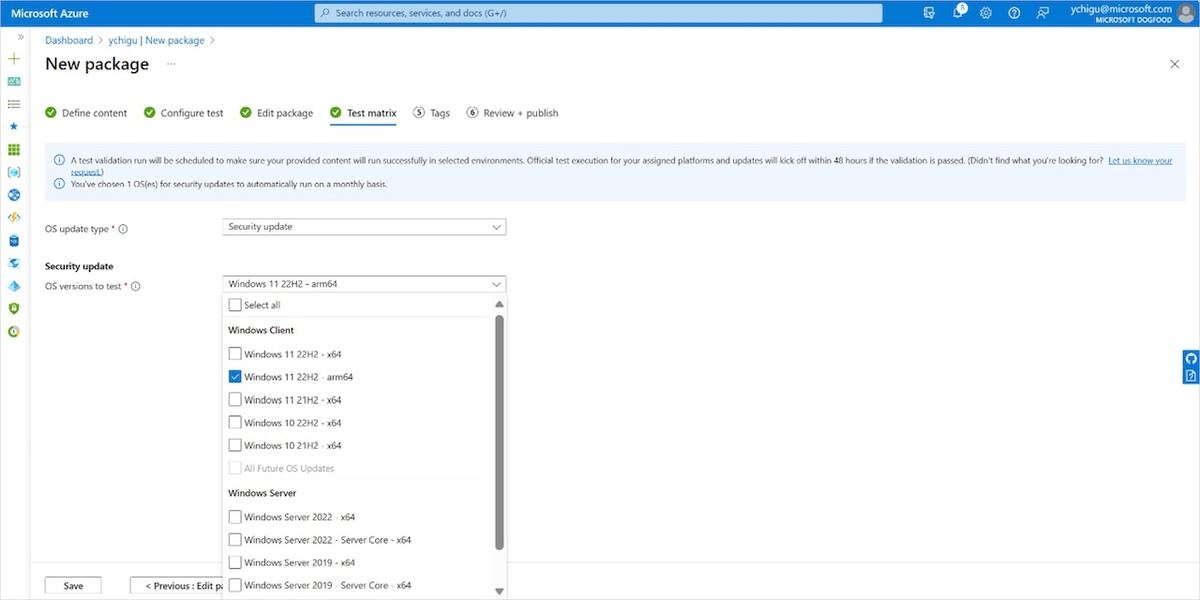Open the ellipsis menu next to New package
This screenshot has height=600, width=1200.
pos(171,64)
